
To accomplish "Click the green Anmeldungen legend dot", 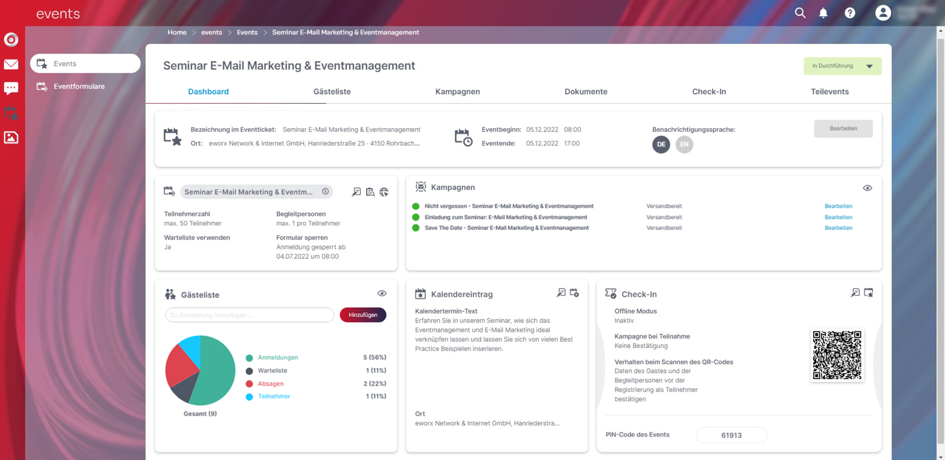I will 249,358.
